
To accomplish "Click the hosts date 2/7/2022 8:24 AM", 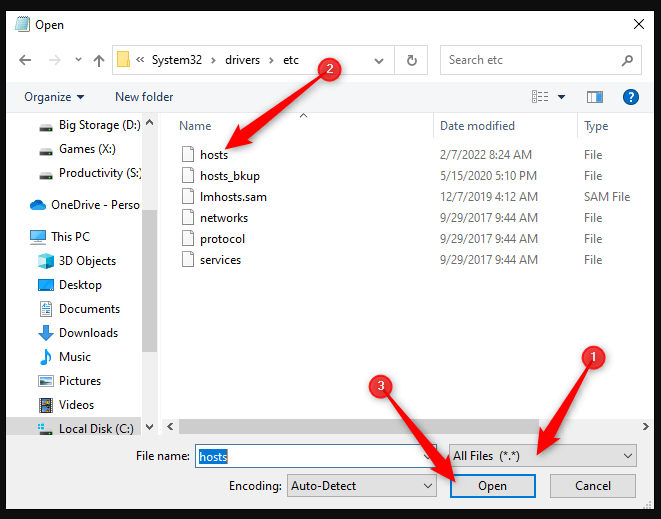I will point(486,155).
